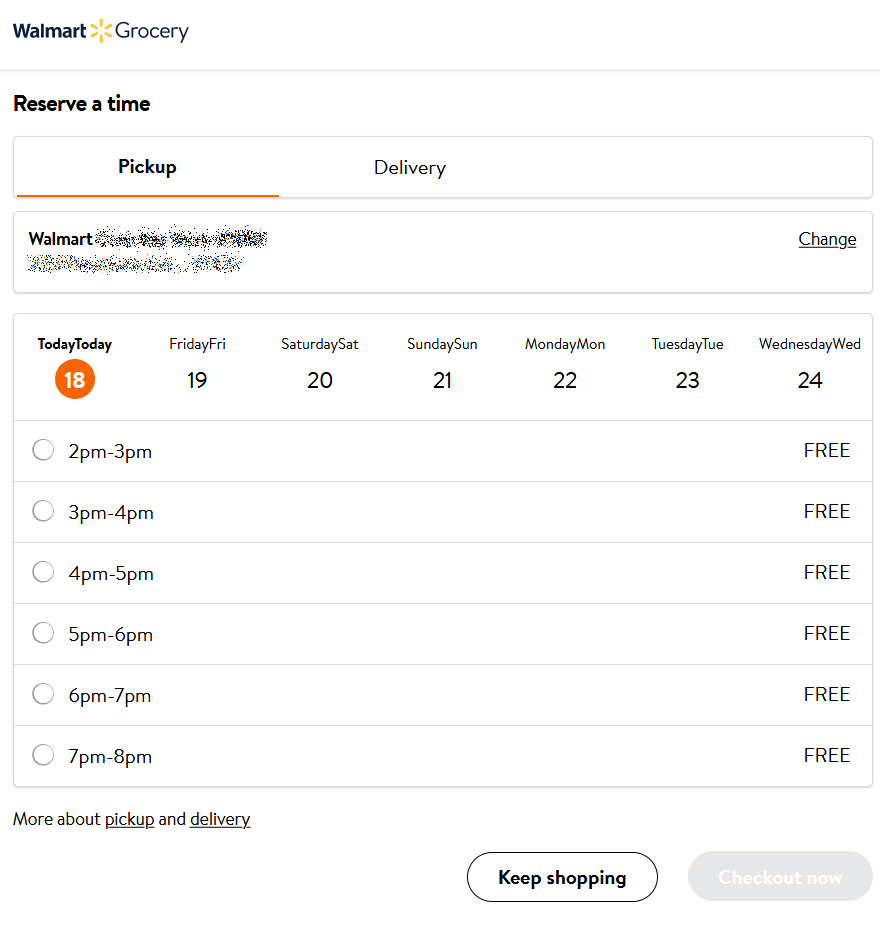The image size is (880, 925).
Task: Click the Change store link
Action: click(827, 239)
